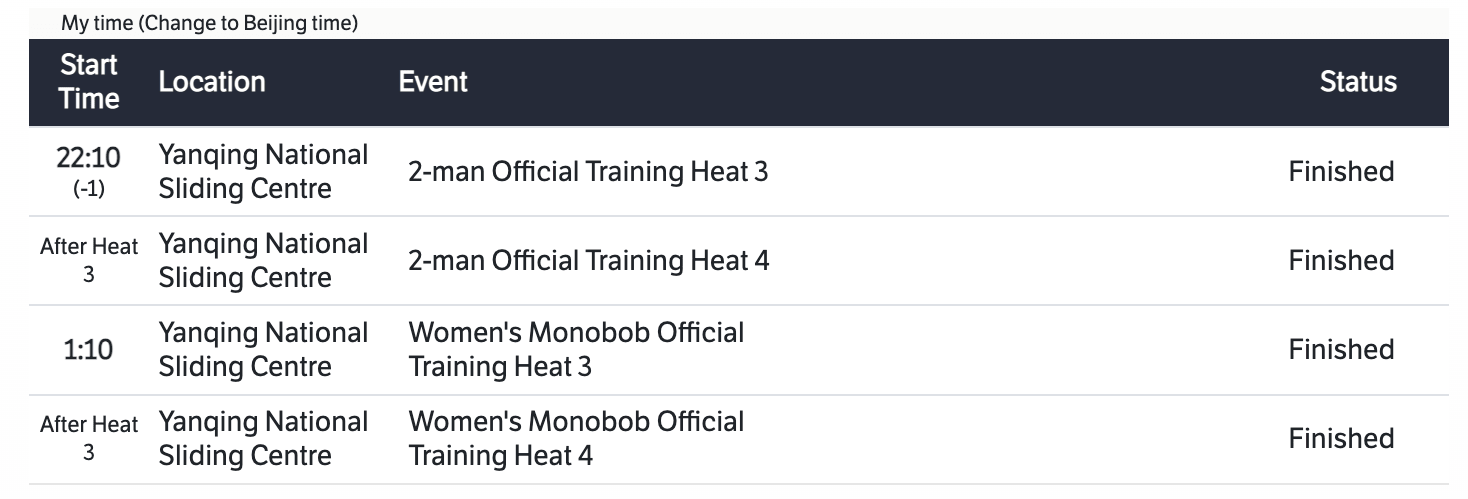The height and width of the screenshot is (499, 1468).
Task: Select the location for Women's Monobob Heat 3
Action: (x=263, y=350)
